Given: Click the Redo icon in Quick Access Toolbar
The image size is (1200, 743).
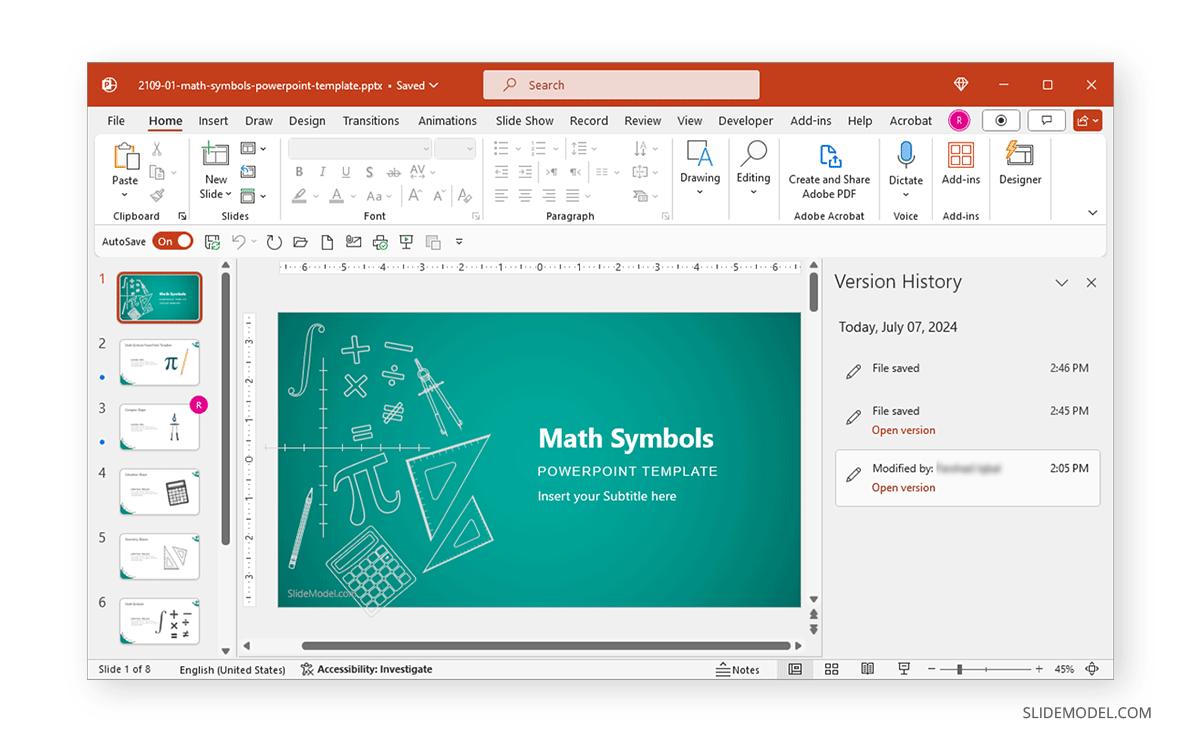Looking at the screenshot, I should click(273, 242).
